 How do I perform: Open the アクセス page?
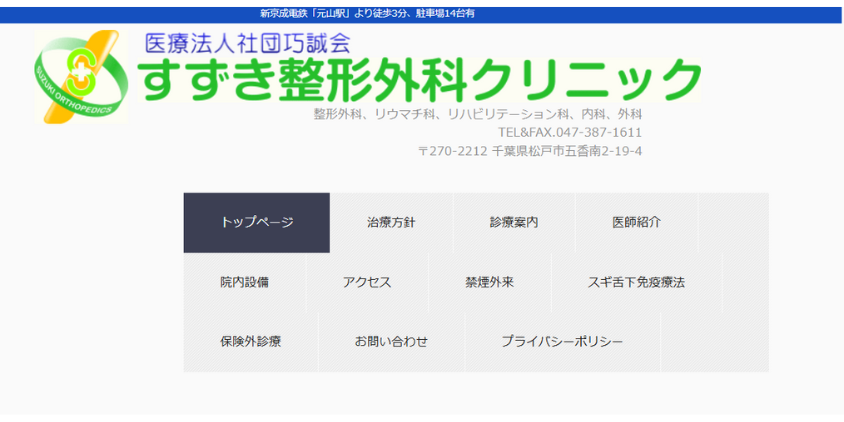point(367,283)
